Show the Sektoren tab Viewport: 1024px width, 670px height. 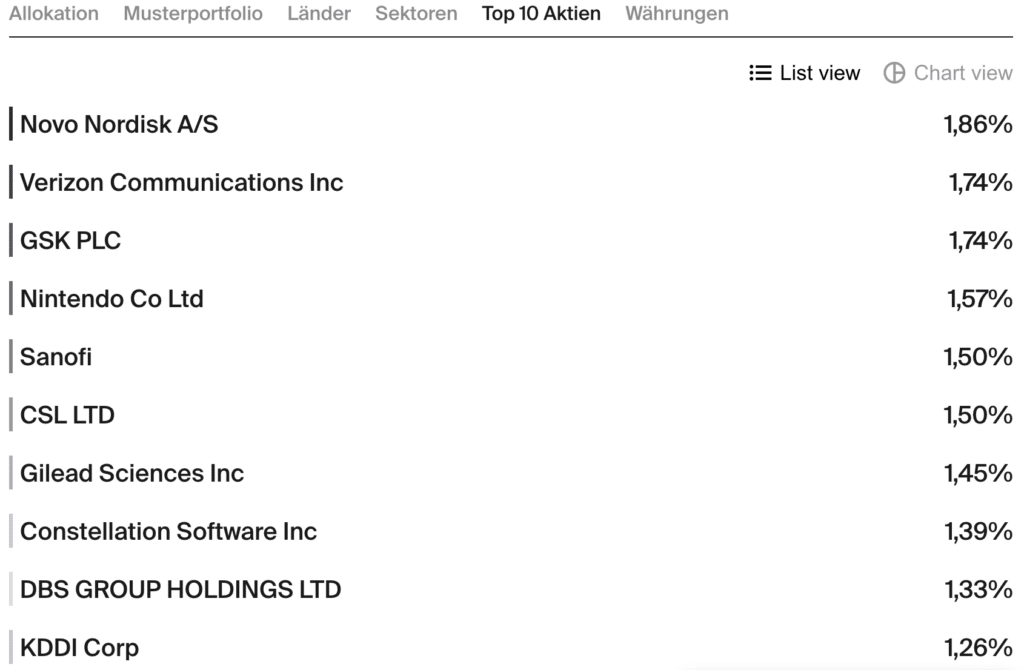pyautogui.click(x=416, y=14)
